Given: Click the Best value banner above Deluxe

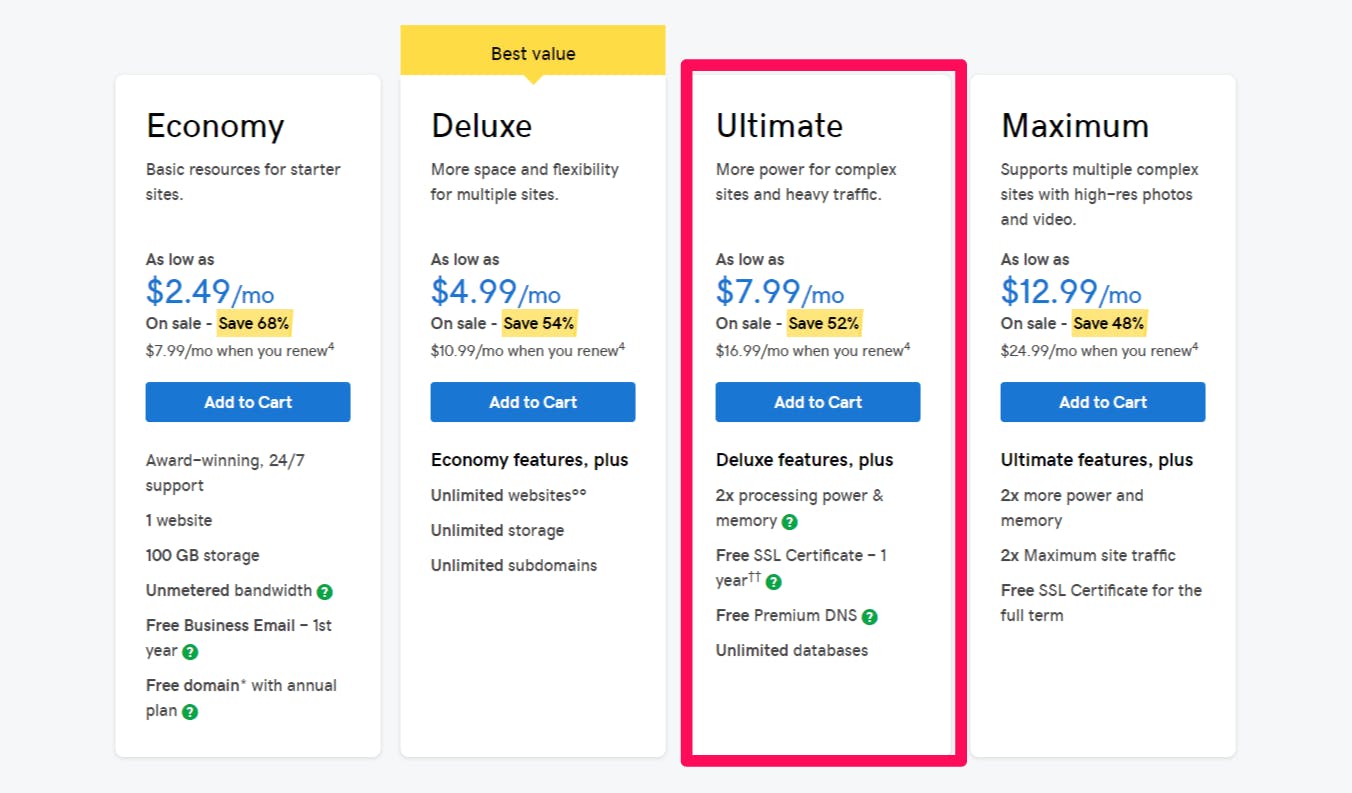Looking at the screenshot, I should [533, 52].
